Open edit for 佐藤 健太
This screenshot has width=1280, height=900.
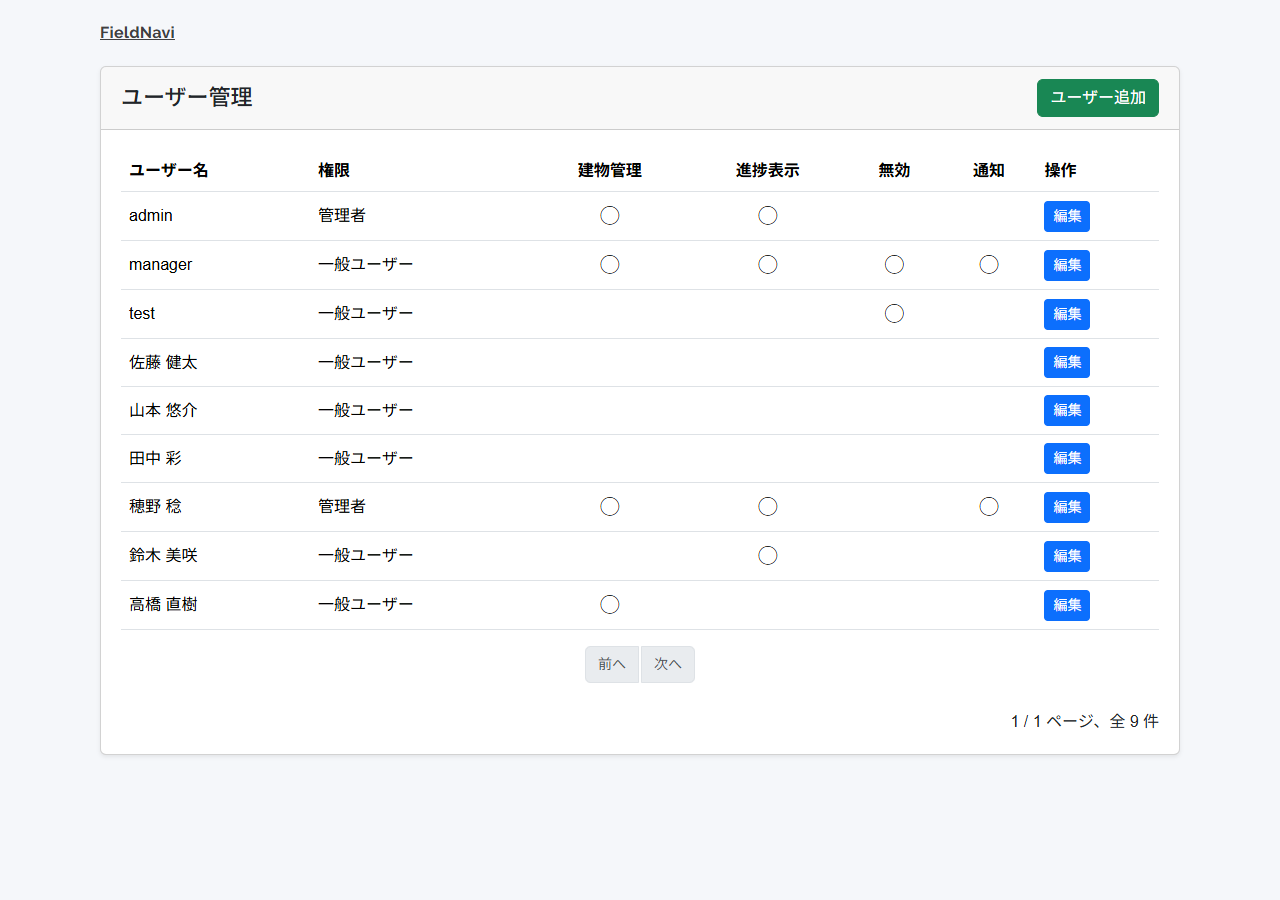tap(1067, 362)
